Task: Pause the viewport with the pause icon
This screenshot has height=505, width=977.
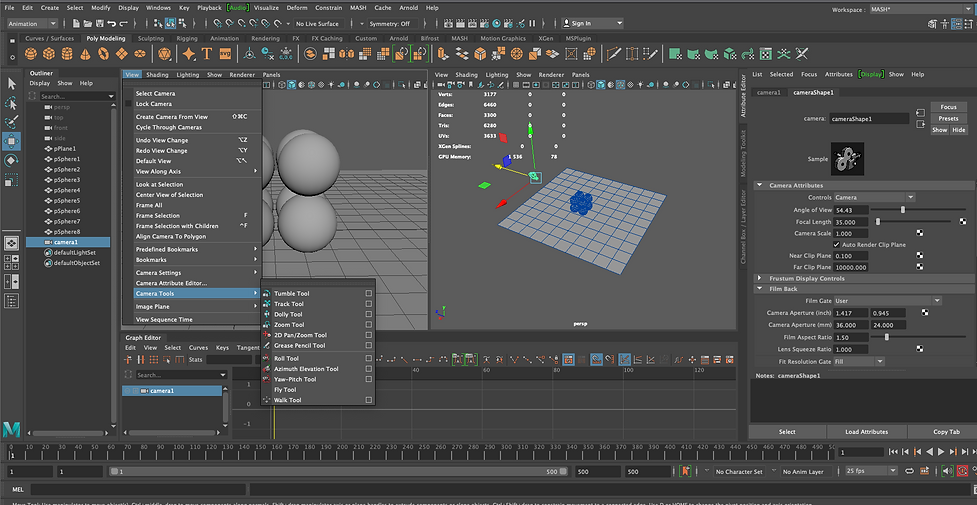Action: pyautogui.click(x=533, y=24)
